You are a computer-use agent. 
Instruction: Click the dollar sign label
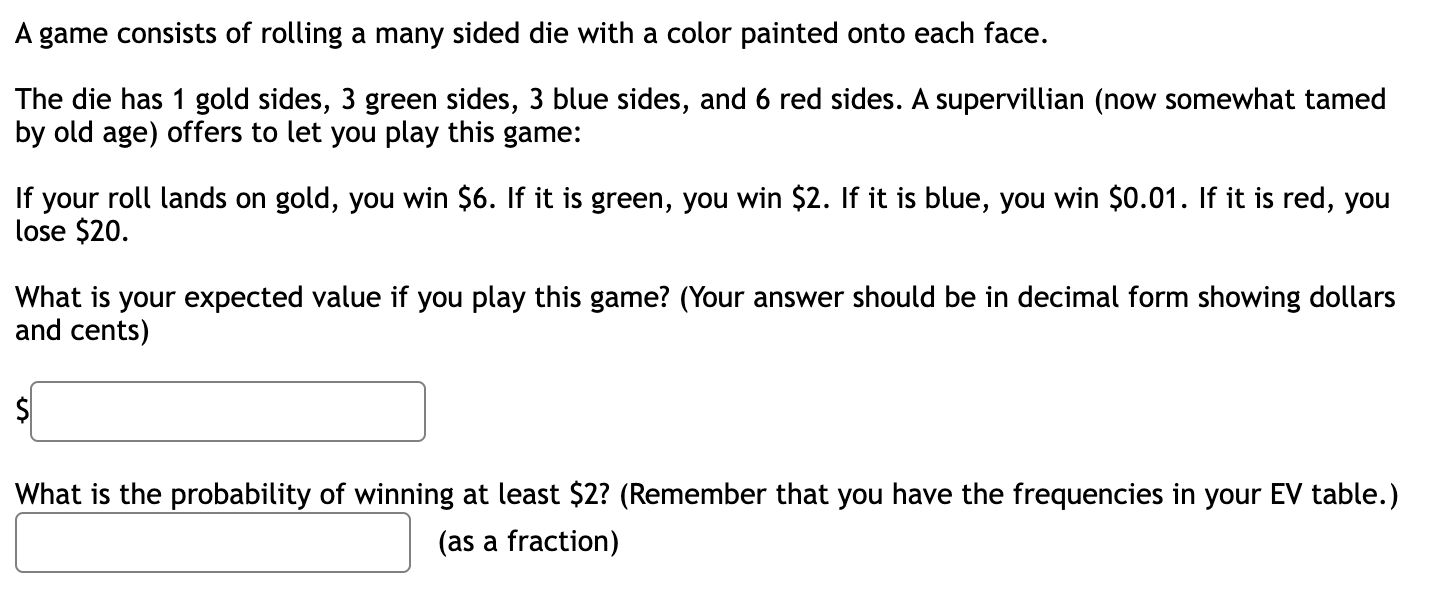(x=21, y=410)
